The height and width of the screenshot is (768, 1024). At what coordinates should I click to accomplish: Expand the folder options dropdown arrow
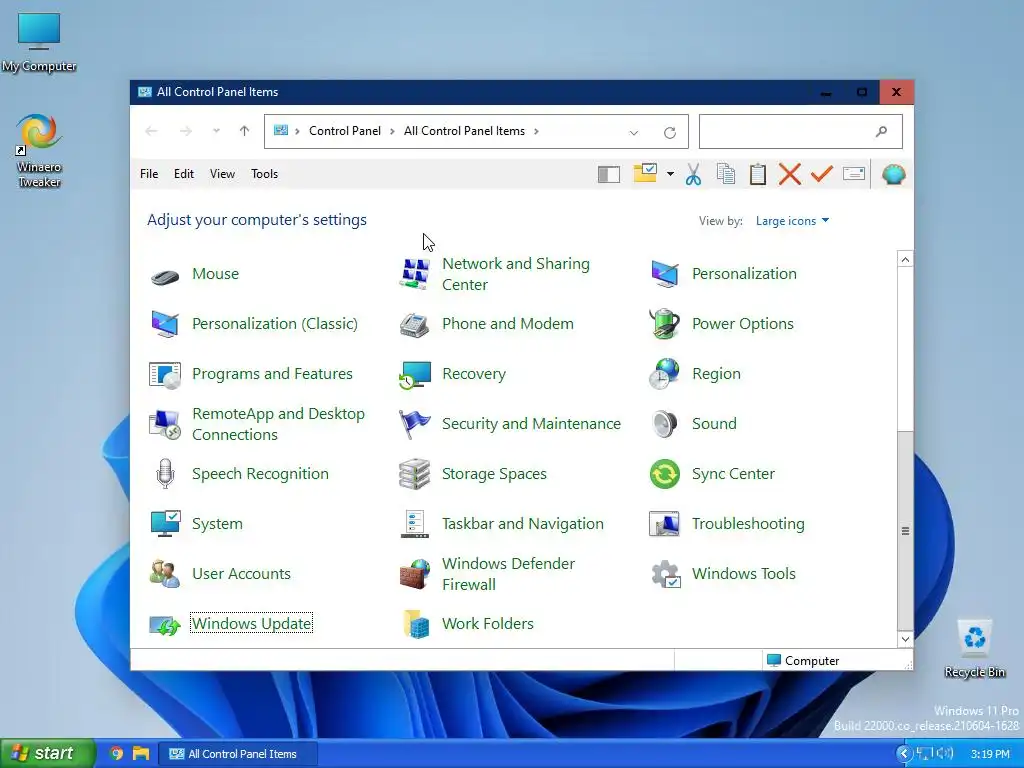[x=670, y=174]
